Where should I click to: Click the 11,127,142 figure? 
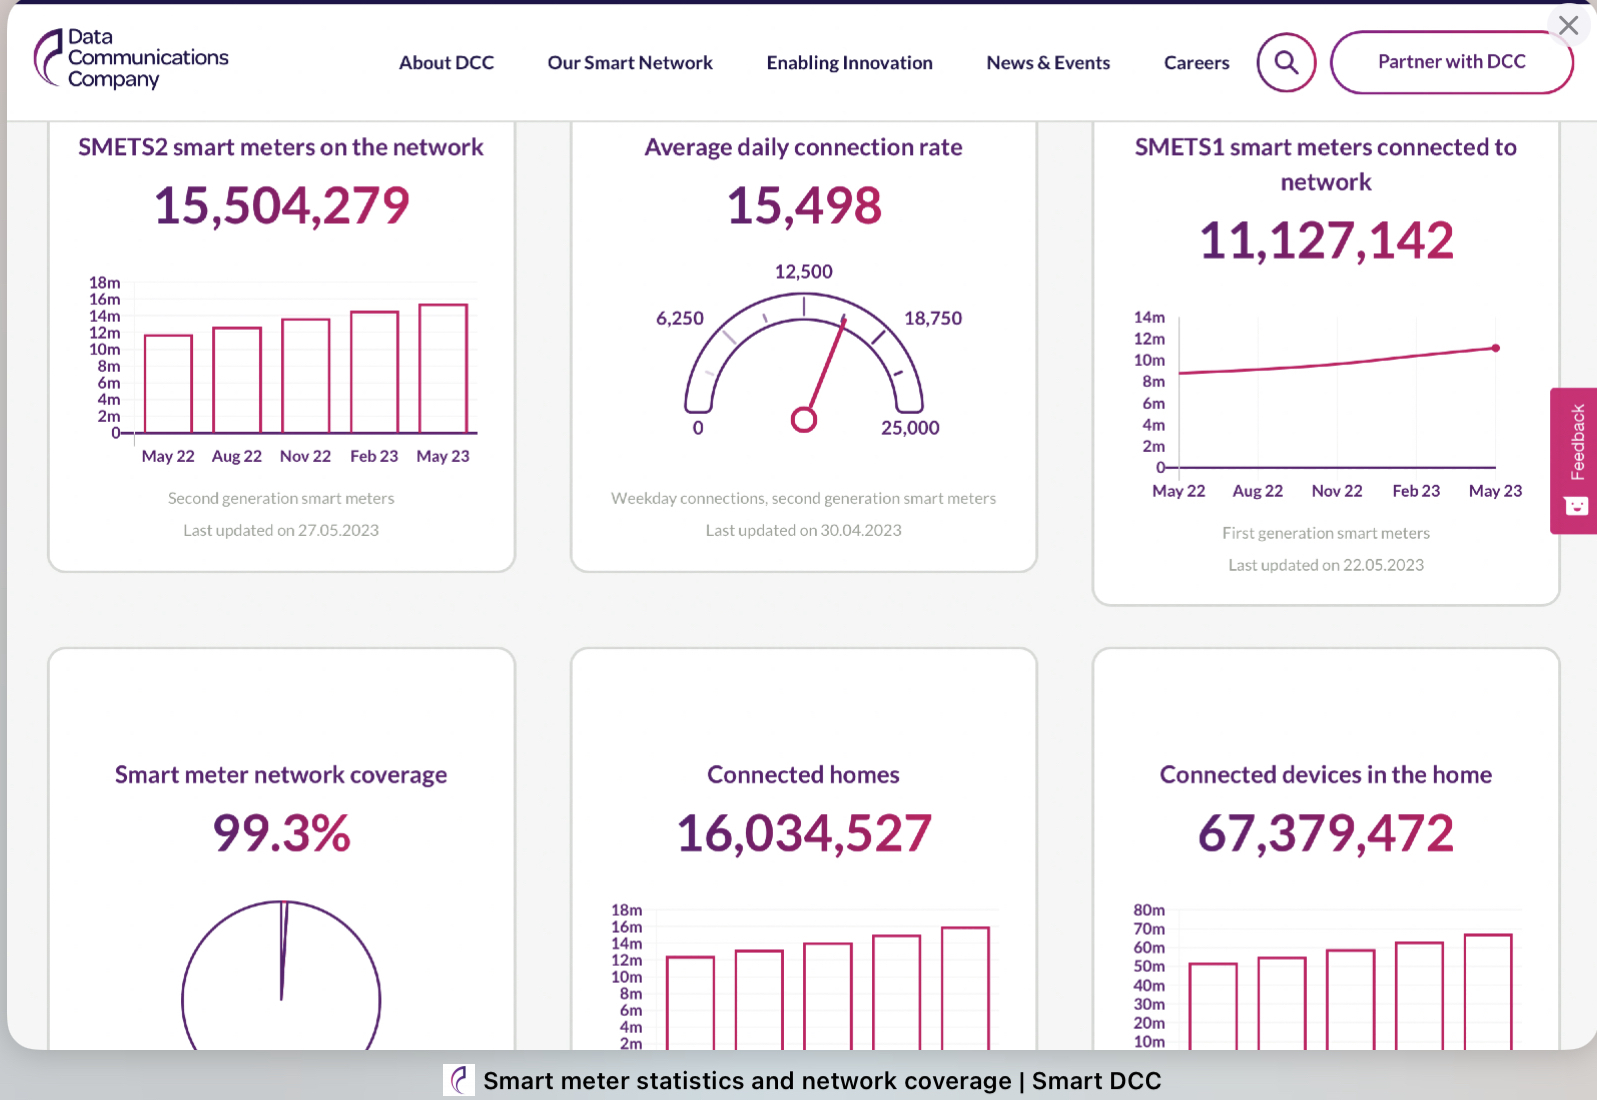pos(1326,240)
